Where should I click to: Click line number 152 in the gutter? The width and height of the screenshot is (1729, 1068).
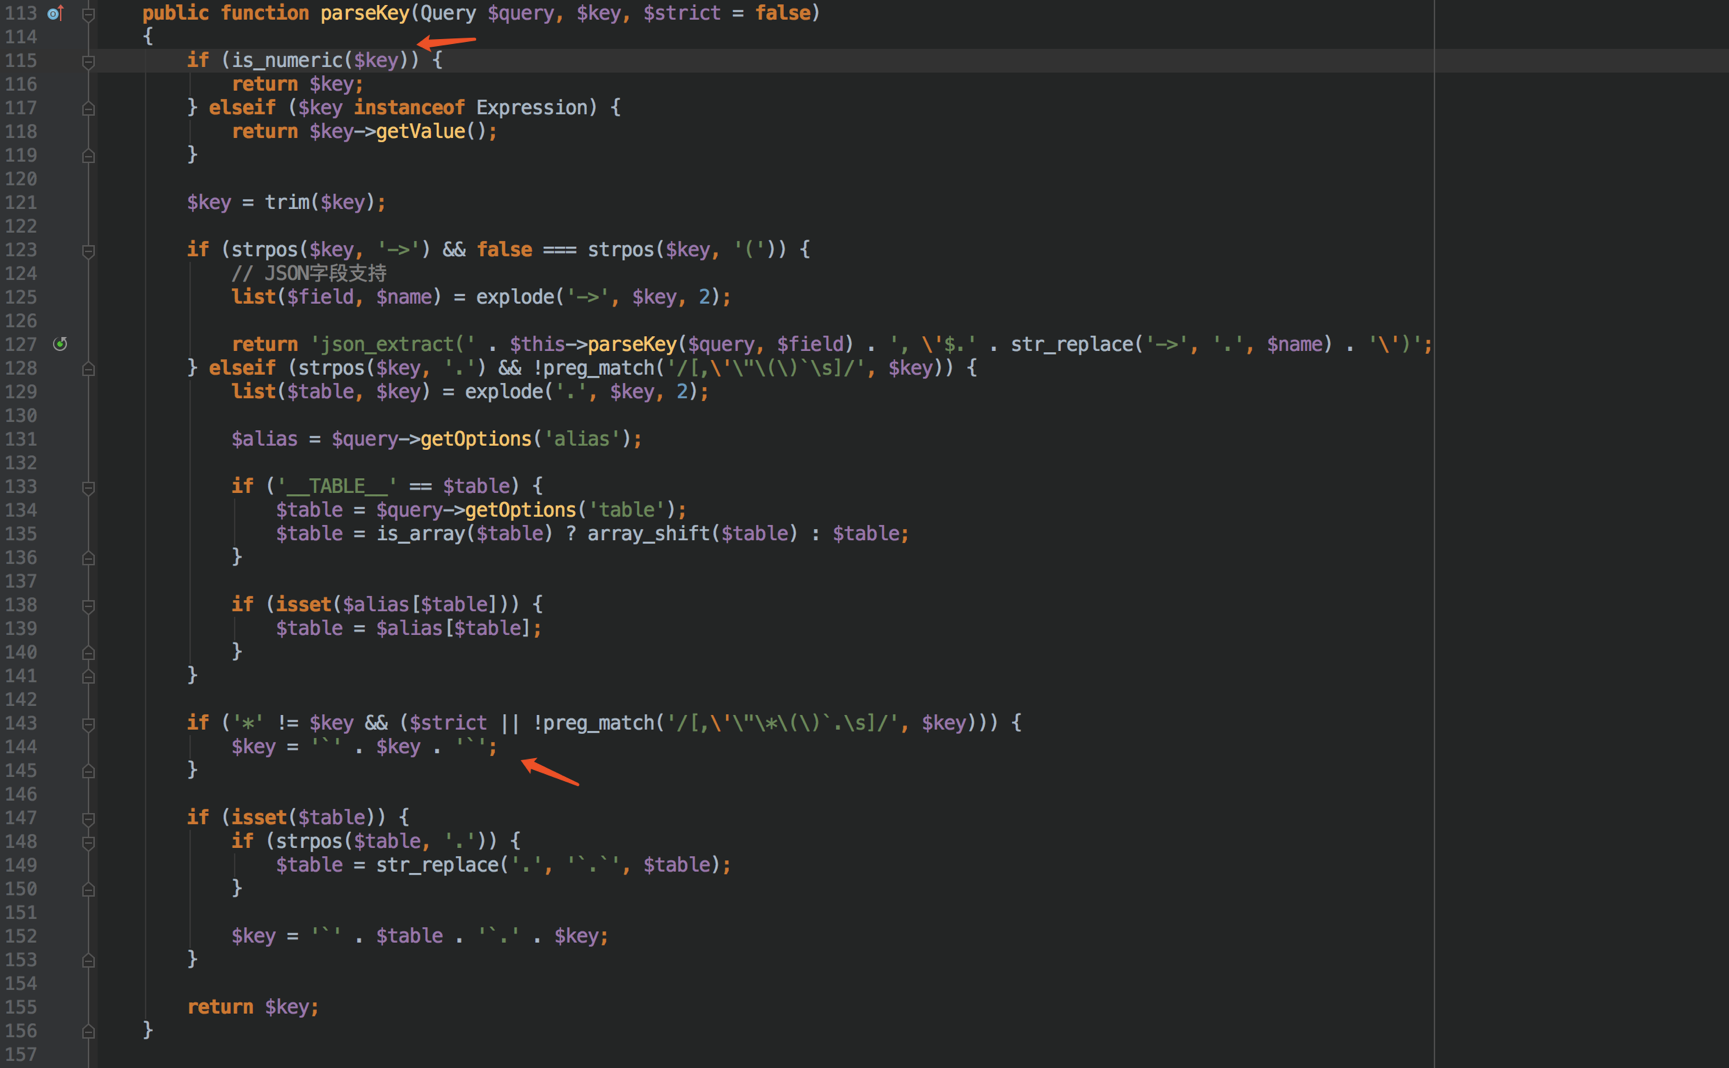20,936
